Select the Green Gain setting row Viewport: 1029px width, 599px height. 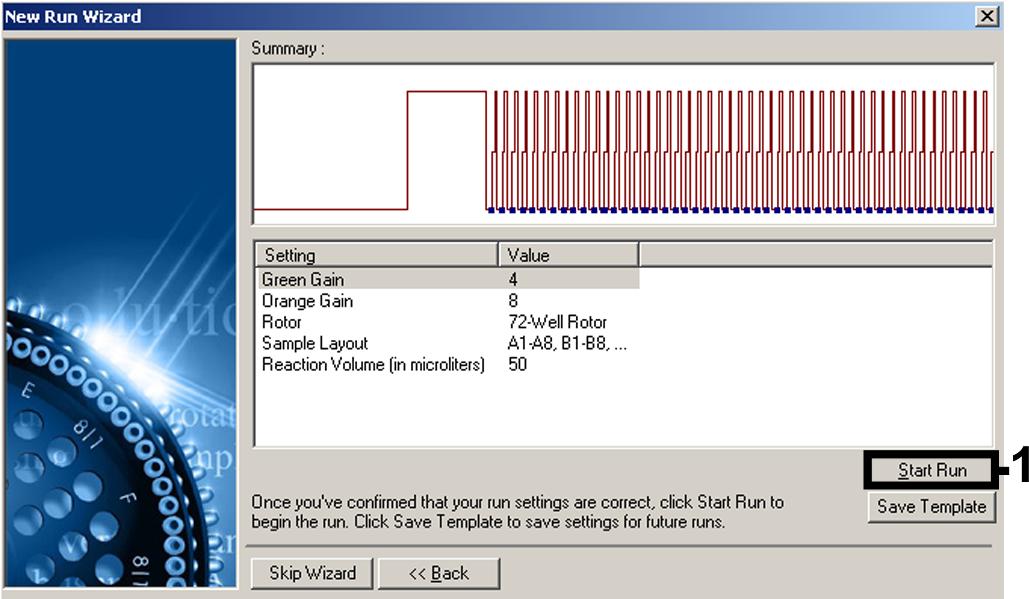point(448,279)
